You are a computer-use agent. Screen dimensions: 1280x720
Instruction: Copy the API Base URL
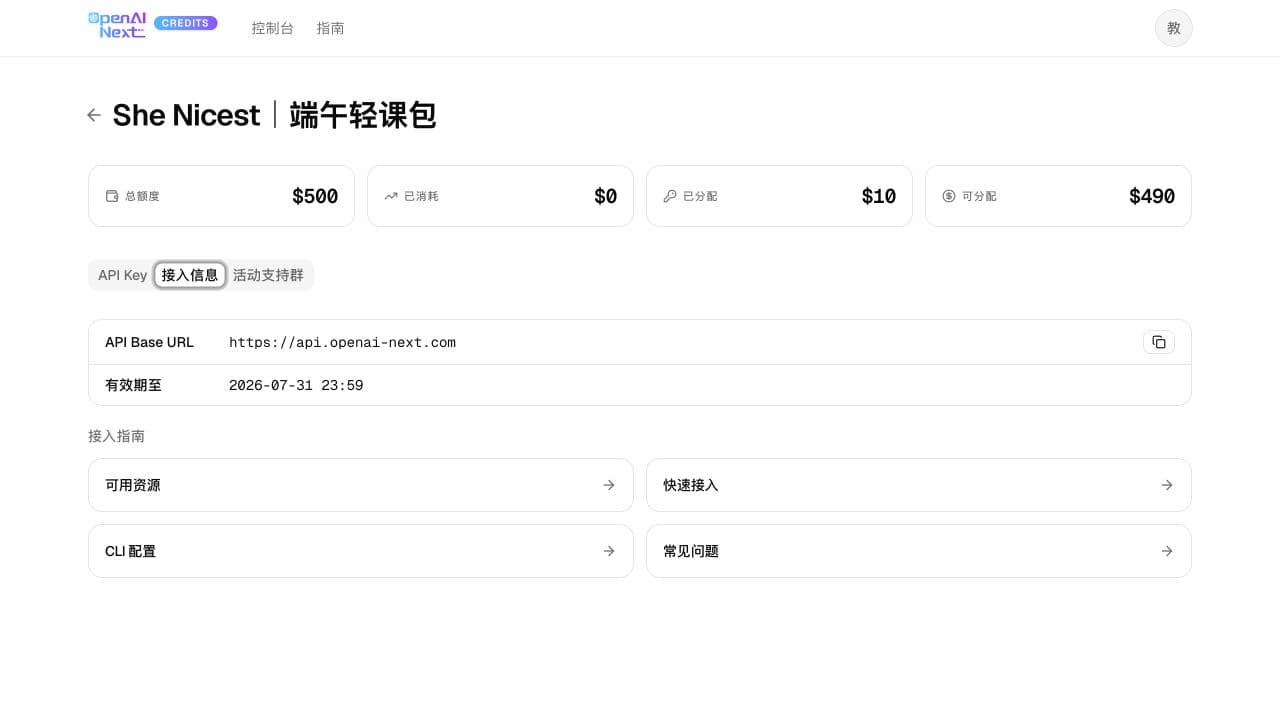(x=1159, y=342)
